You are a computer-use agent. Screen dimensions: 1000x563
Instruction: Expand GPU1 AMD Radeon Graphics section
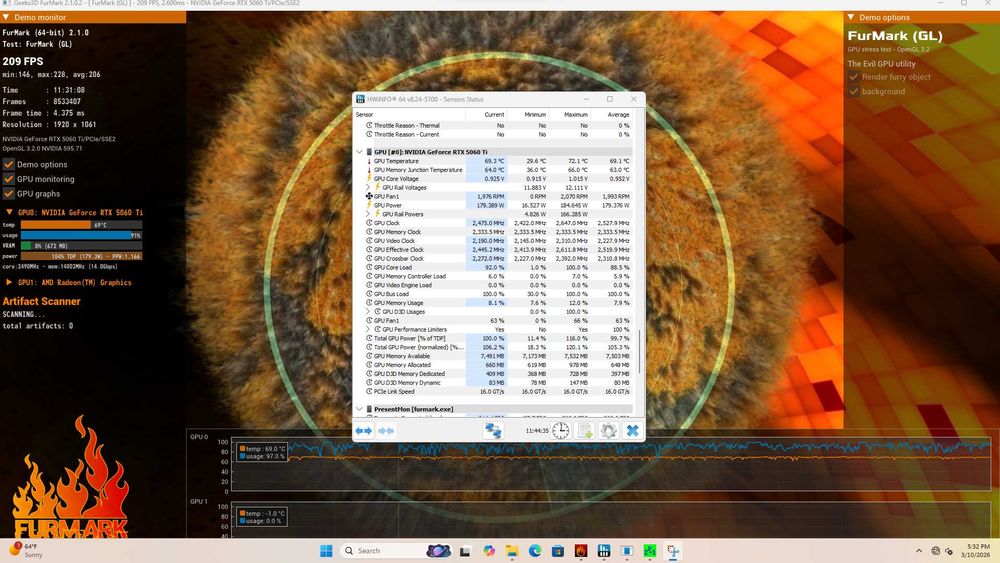[x=9, y=282]
